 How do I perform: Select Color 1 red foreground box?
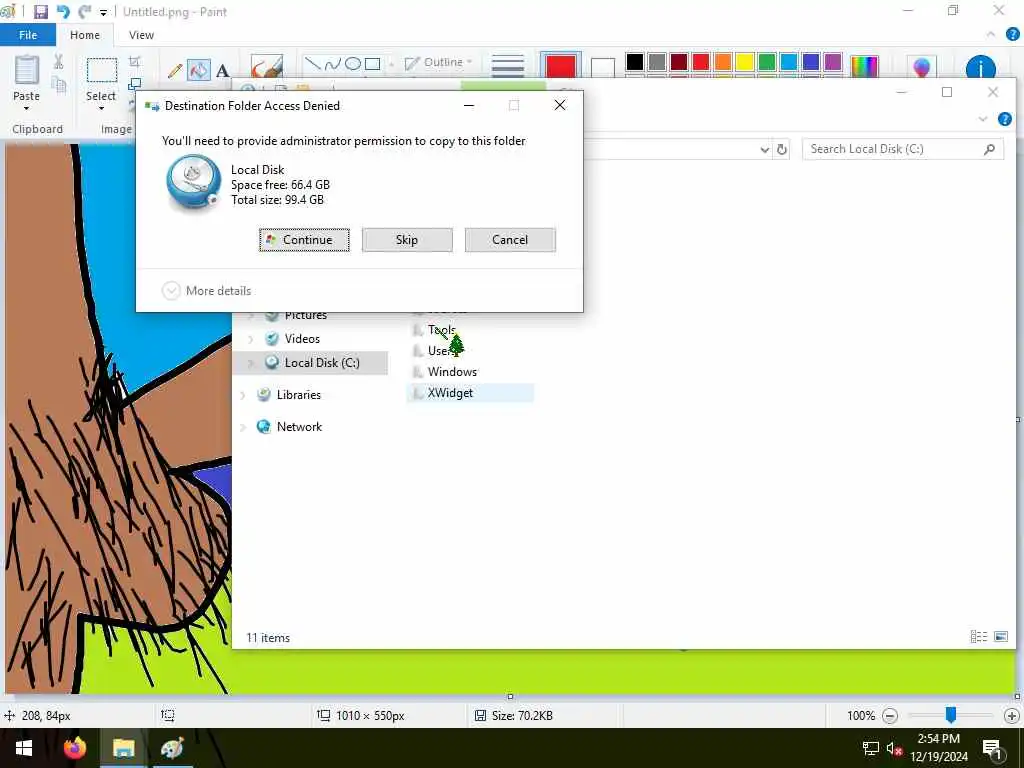click(x=560, y=67)
